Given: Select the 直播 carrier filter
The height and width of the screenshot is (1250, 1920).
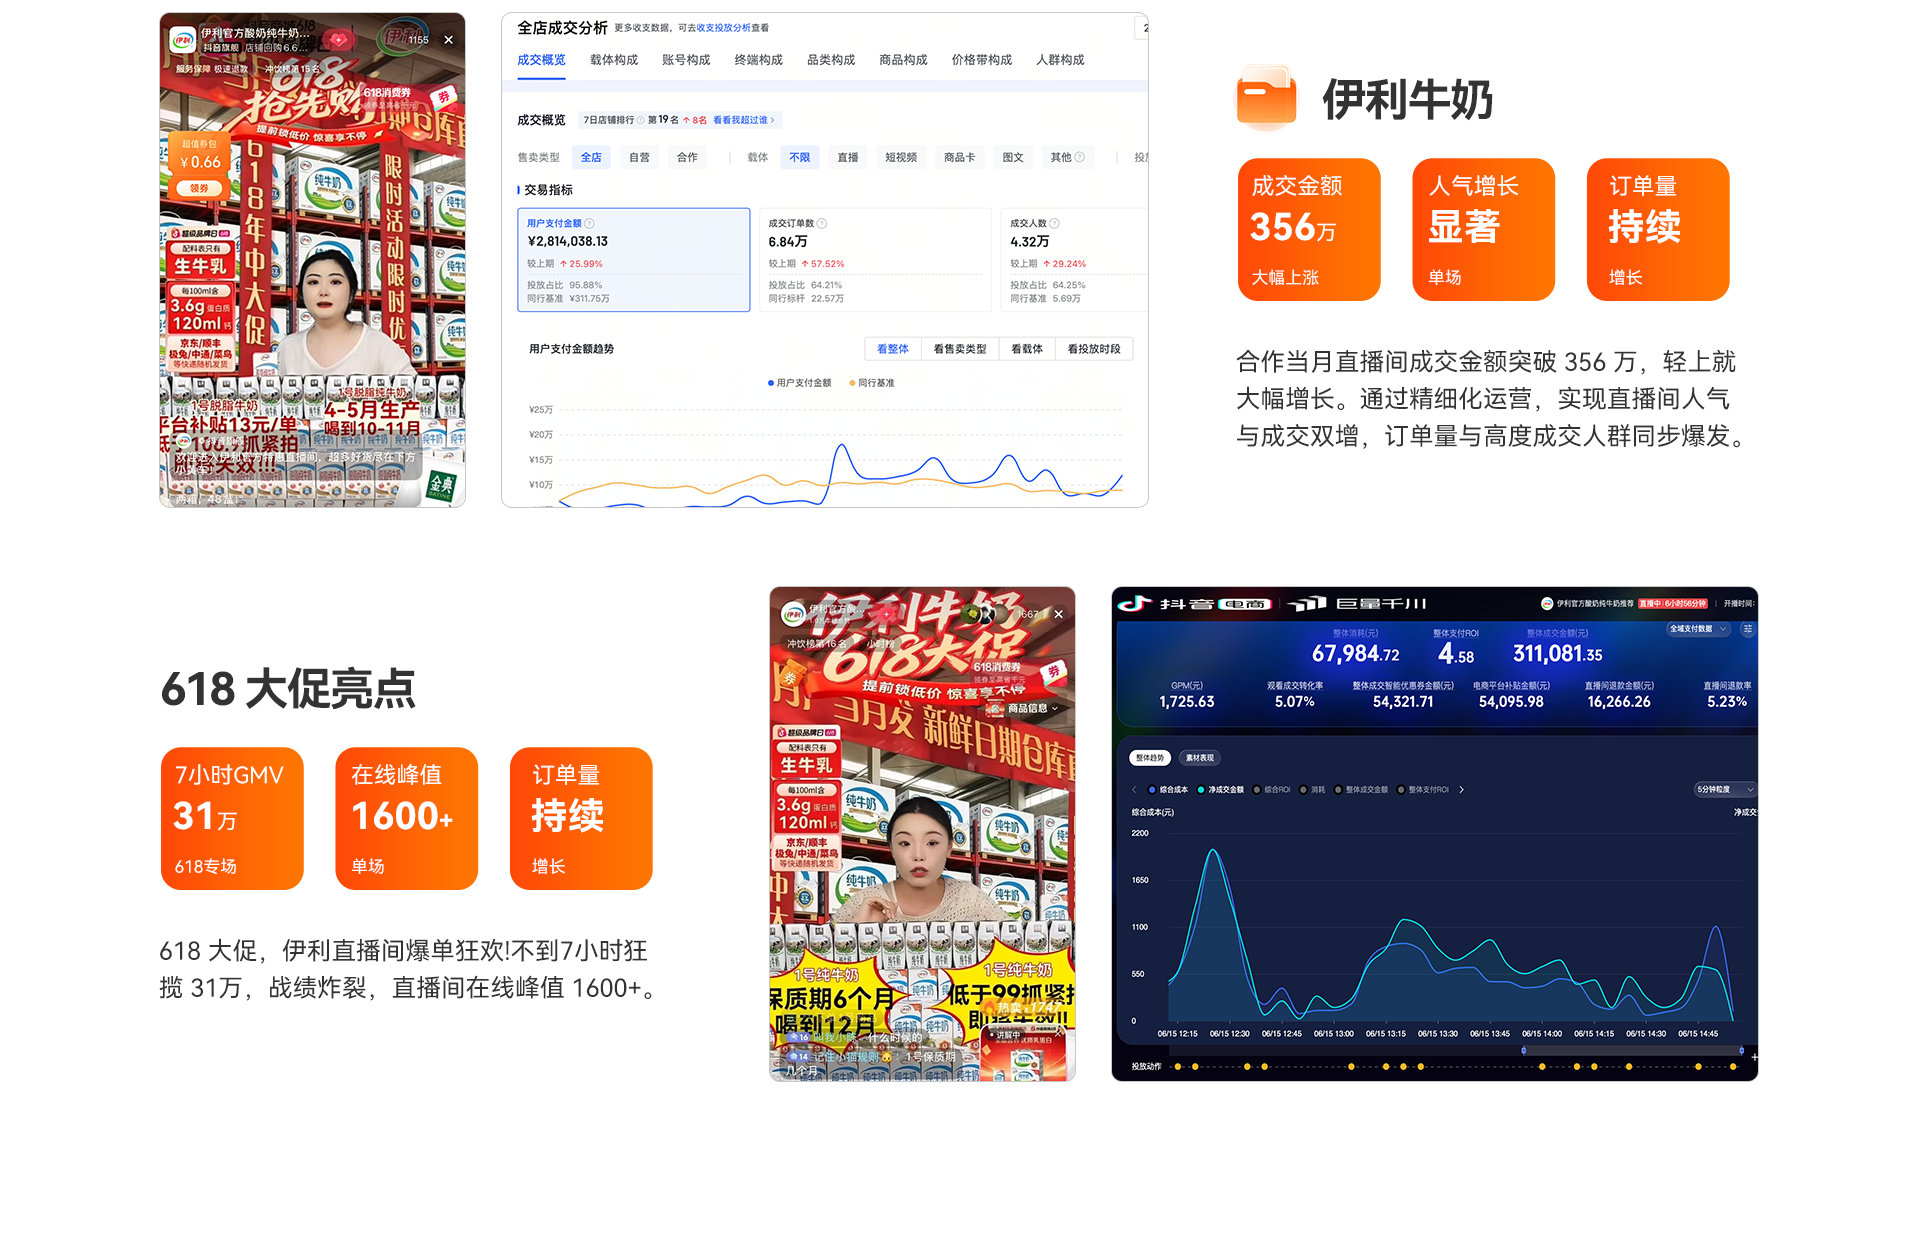Looking at the screenshot, I should click(x=848, y=157).
